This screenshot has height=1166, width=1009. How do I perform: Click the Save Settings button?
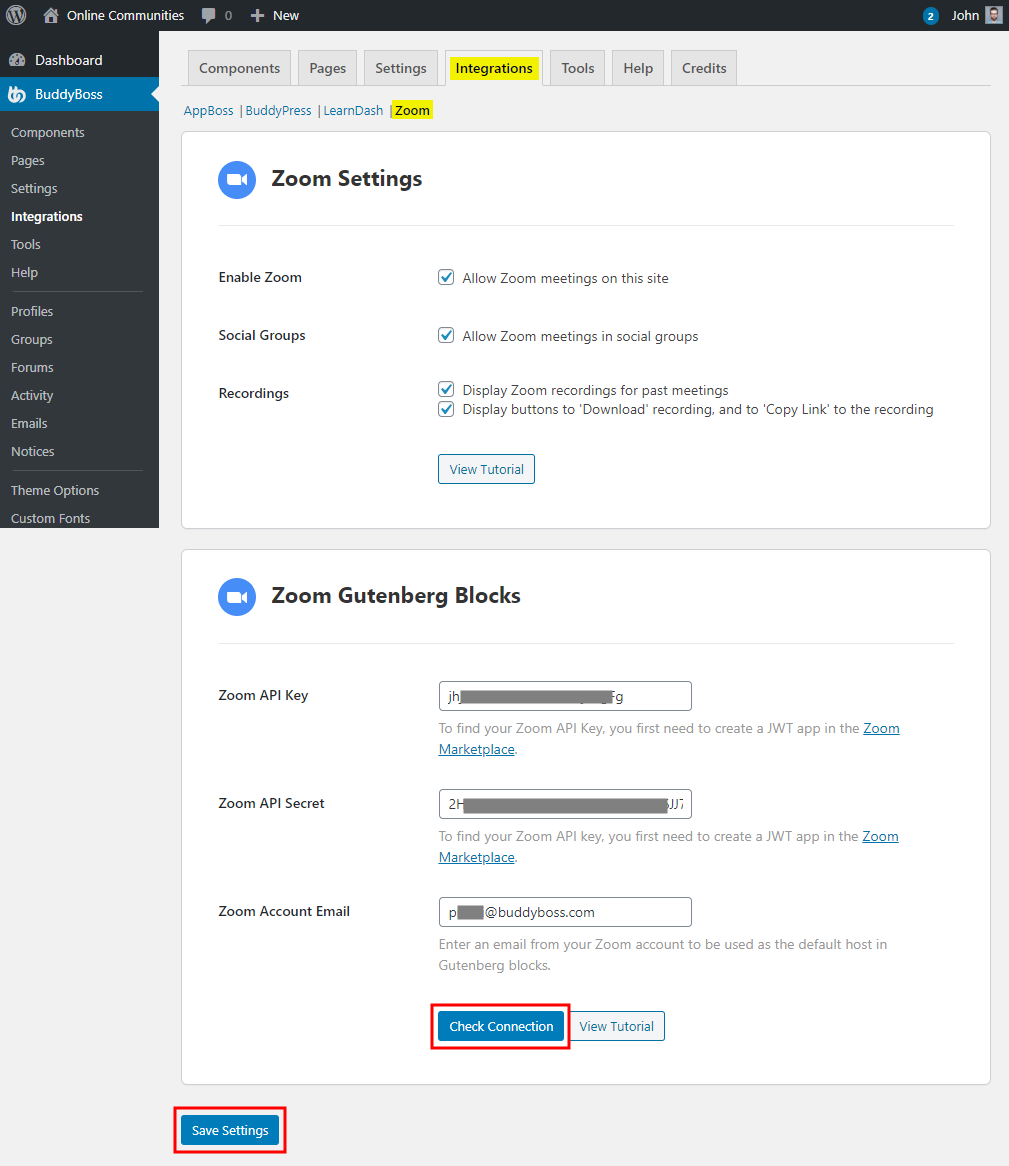pyautogui.click(x=230, y=1130)
